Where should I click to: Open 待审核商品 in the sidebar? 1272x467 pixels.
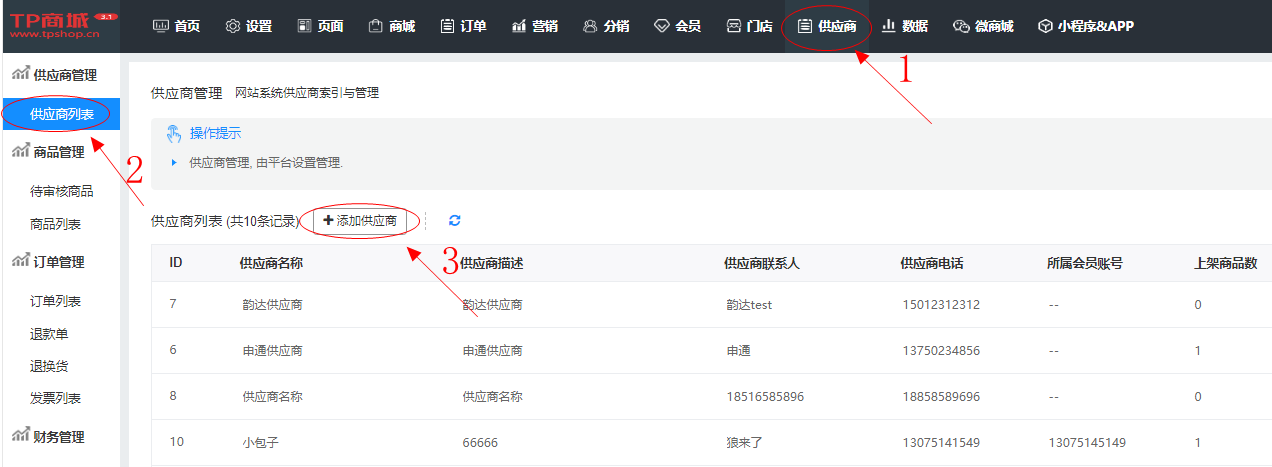point(62,191)
